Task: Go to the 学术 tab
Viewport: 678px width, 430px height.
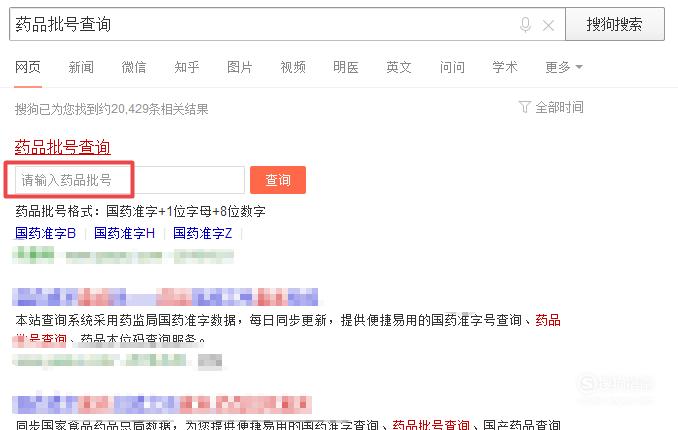Action: pos(505,67)
